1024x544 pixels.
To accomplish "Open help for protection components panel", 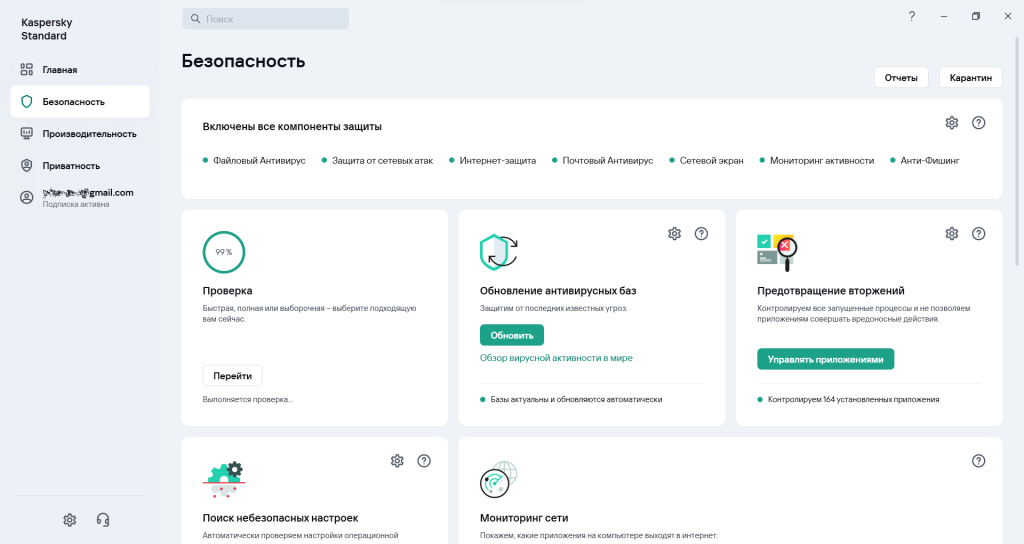I will (978, 123).
